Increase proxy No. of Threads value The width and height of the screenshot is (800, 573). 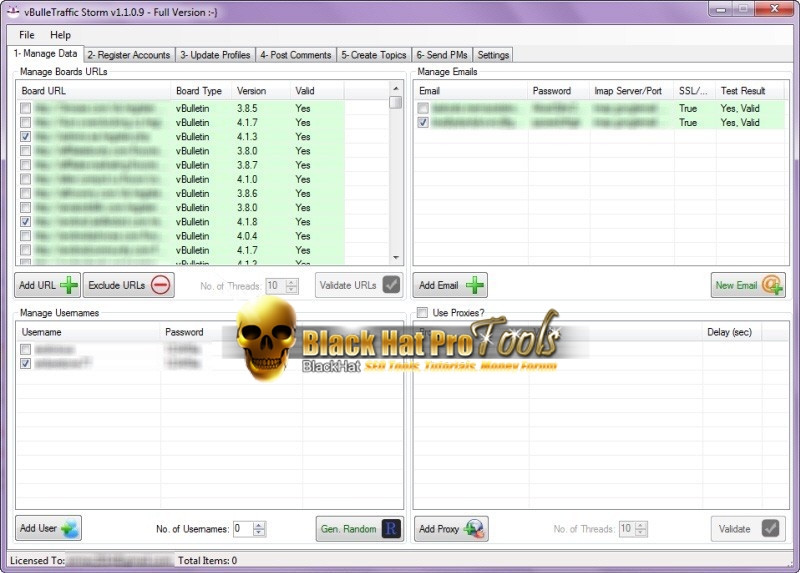coord(641,526)
